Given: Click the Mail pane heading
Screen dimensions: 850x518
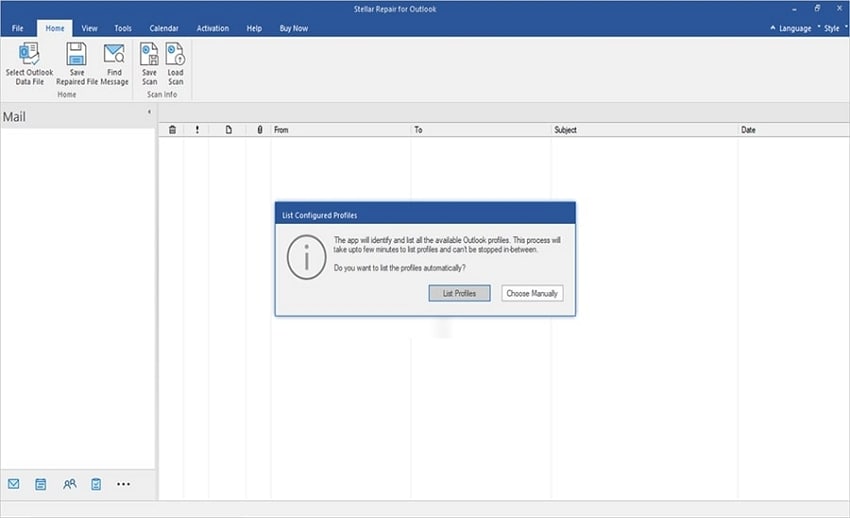Looking at the screenshot, I should [x=14, y=117].
